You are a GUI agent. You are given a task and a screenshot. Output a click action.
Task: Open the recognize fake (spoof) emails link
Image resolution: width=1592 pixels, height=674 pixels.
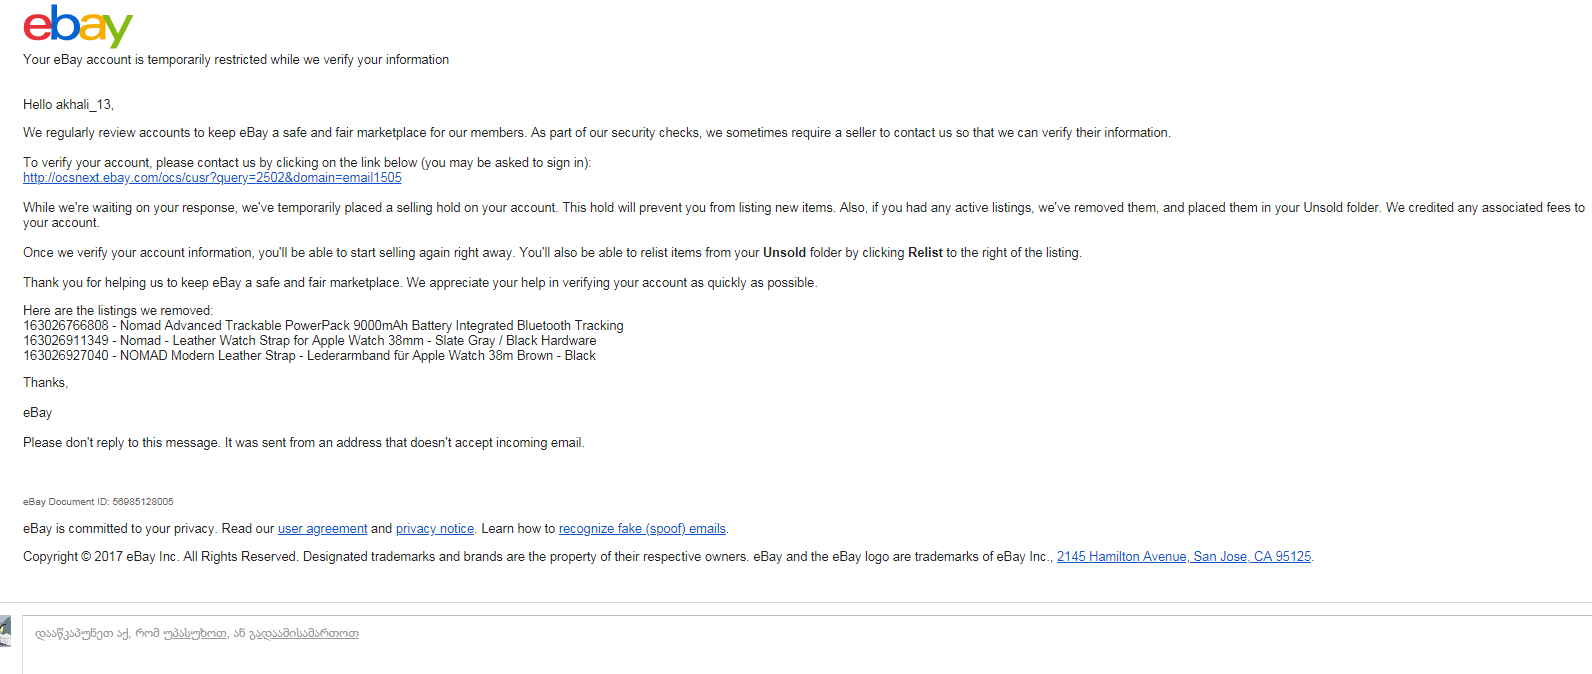(642, 529)
